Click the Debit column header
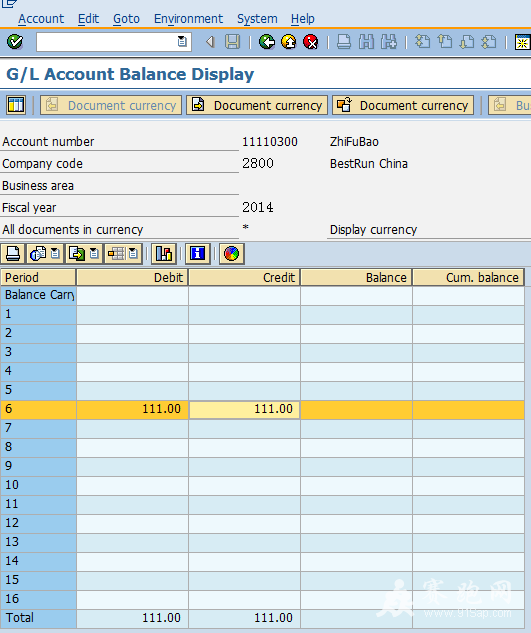This screenshot has width=531, height=633. pos(132,278)
